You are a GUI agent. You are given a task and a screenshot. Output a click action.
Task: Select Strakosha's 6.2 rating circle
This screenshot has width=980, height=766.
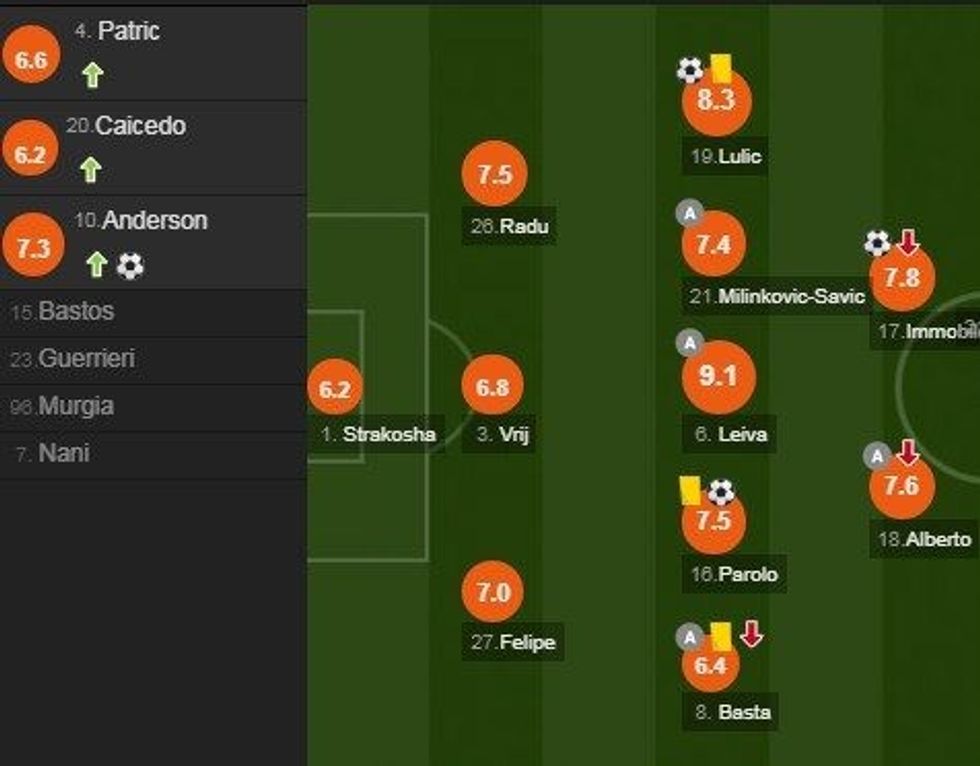[x=335, y=390]
